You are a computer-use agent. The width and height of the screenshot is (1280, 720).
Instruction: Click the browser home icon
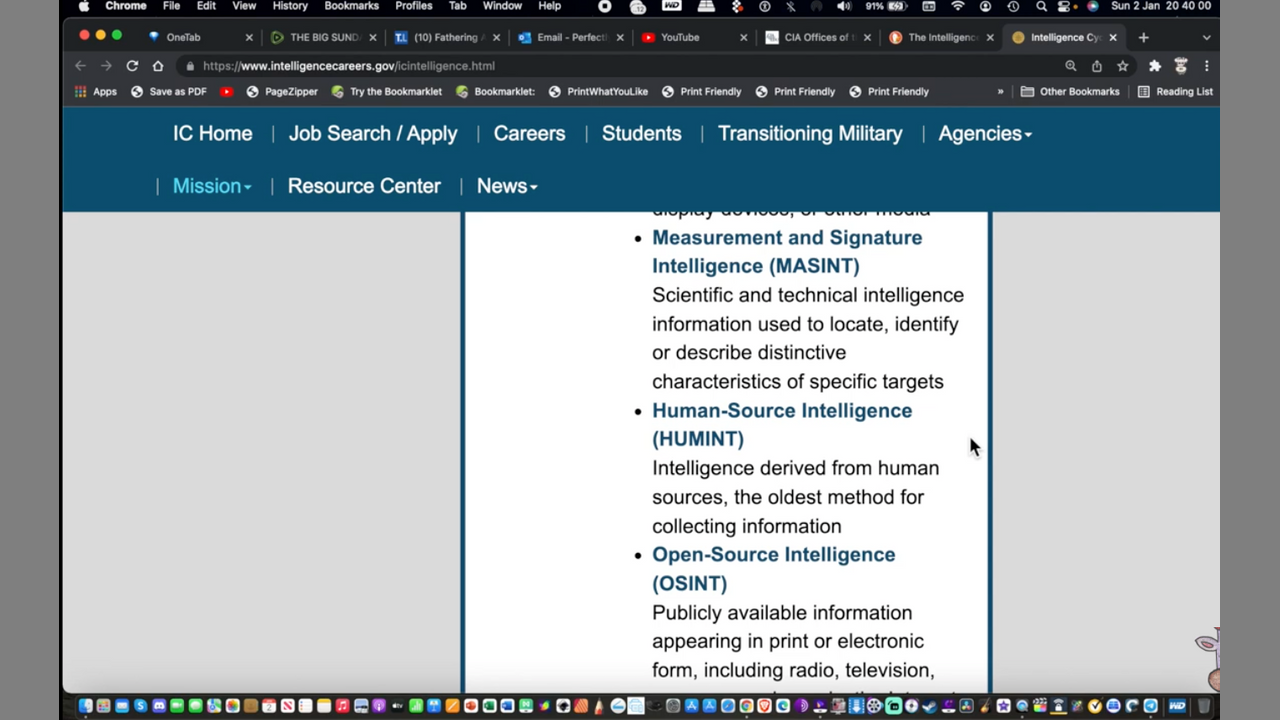(x=158, y=66)
